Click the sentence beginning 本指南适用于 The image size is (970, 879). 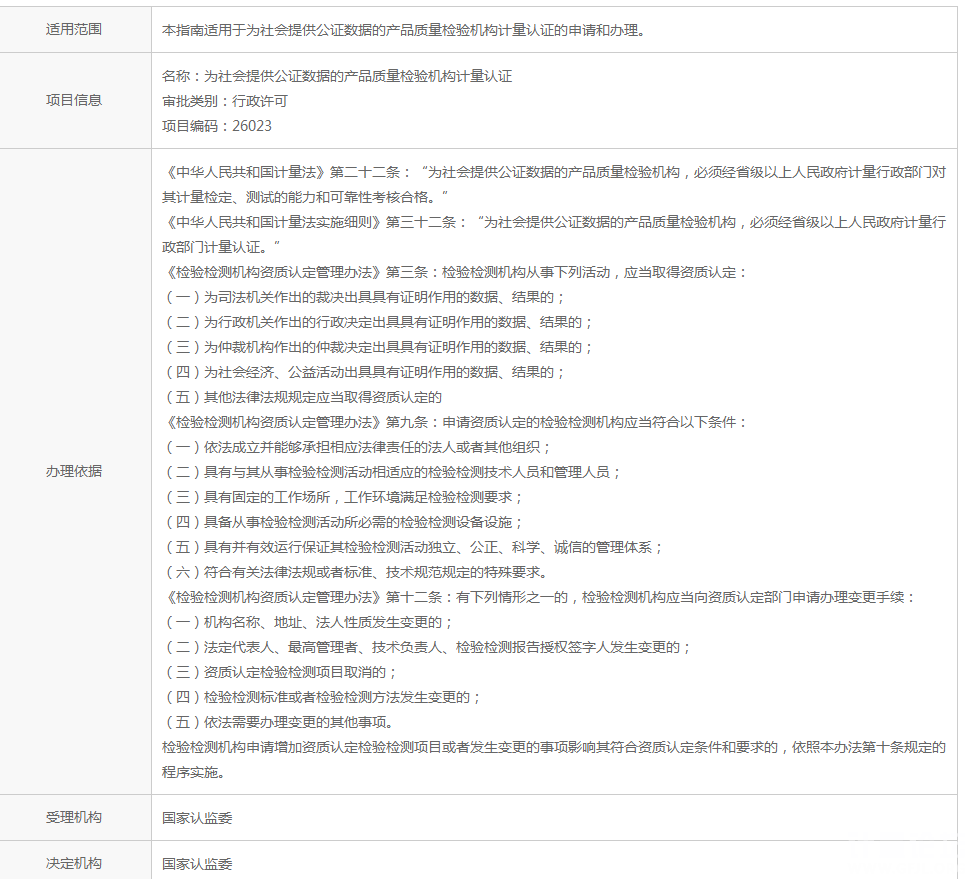click(403, 30)
